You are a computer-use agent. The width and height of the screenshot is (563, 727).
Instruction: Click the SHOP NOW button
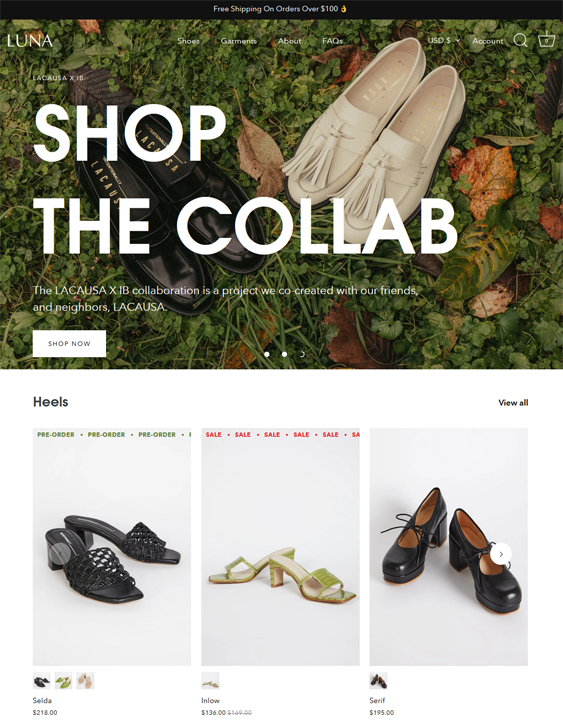pyautogui.click(x=70, y=344)
